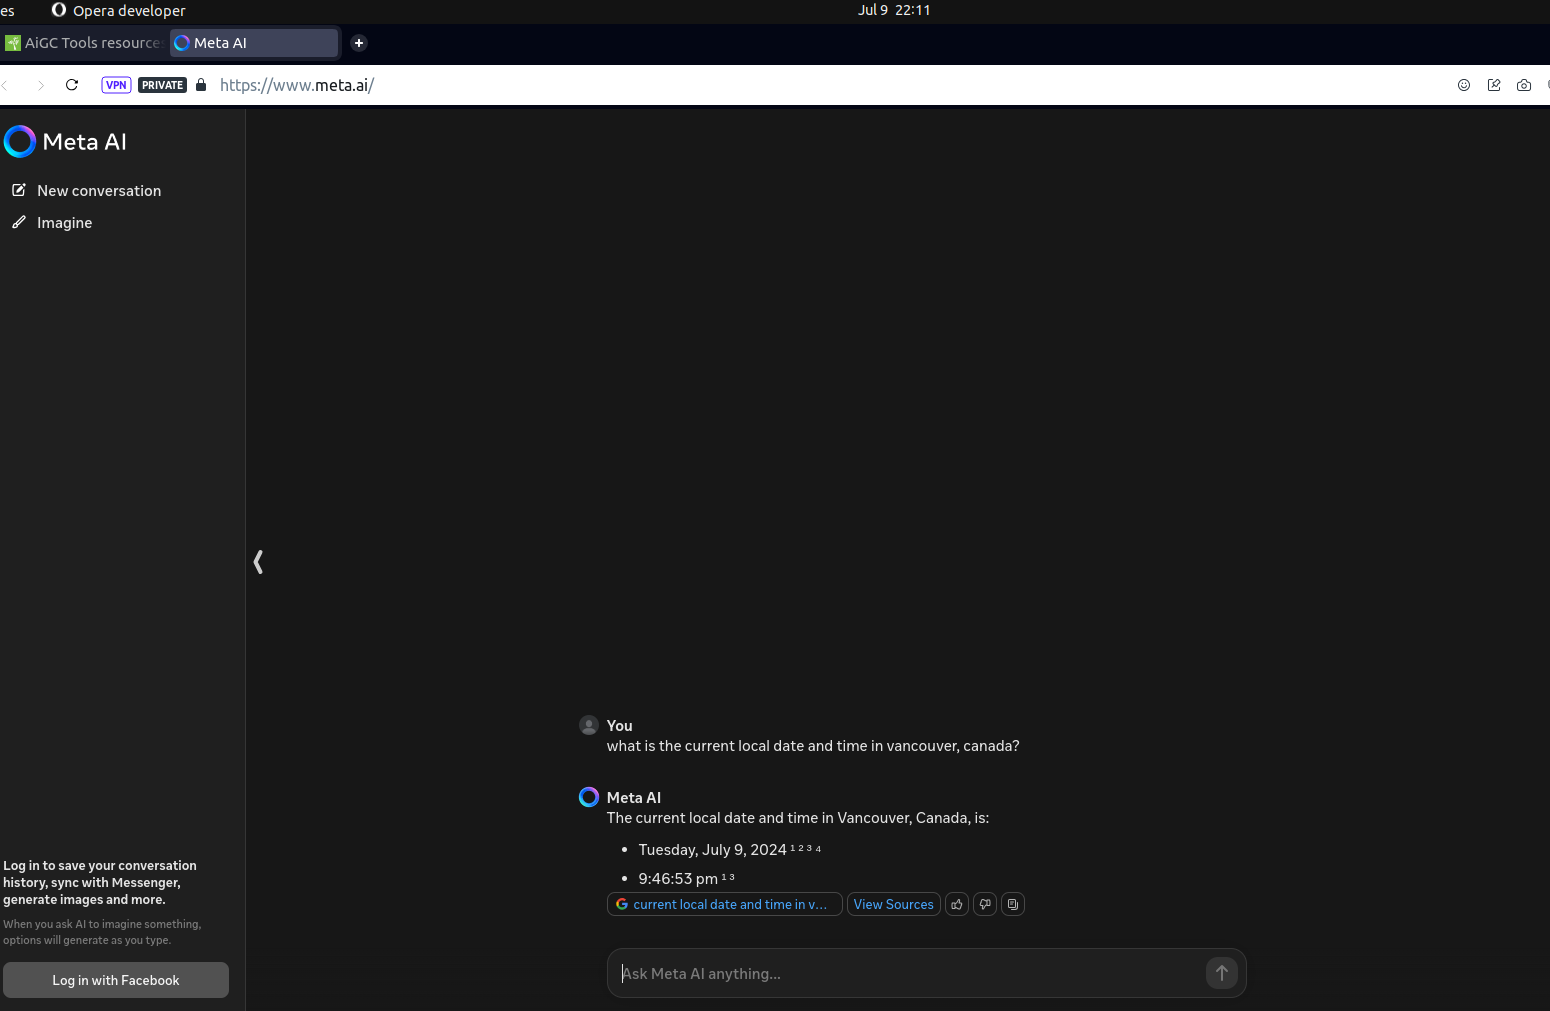The height and width of the screenshot is (1011, 1550).
Task: Click the edit page icon in toolbar
Action: (x=1494, y=85)
